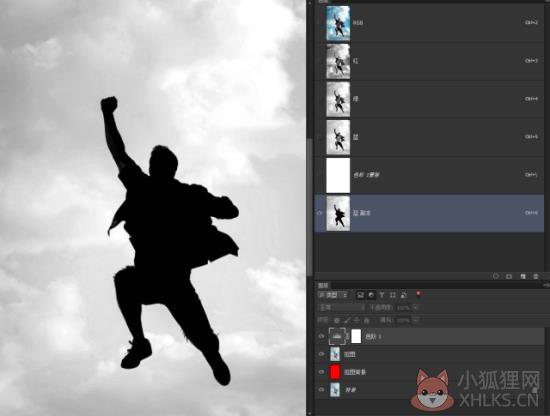Select the Red channel row
This screenshot has width=550, height=416.
pos(429,61)
